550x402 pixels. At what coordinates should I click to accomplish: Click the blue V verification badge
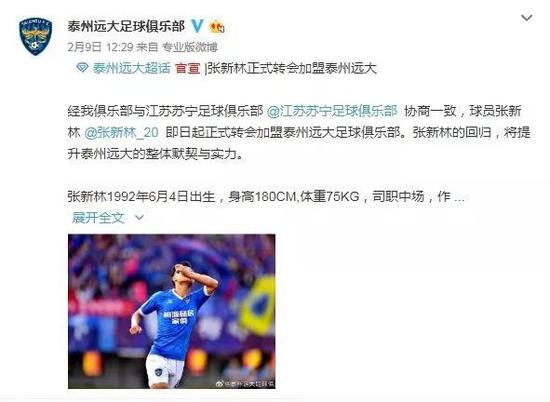pyautogui.click(x=197, y=26)
